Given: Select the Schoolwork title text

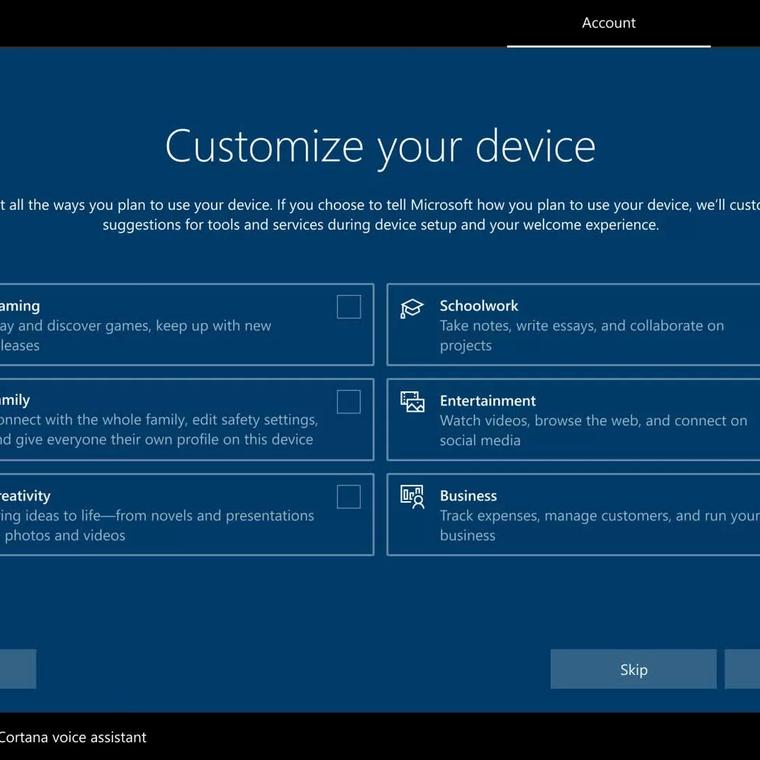Looking at the screenshot, I should [x=479, y=306].
